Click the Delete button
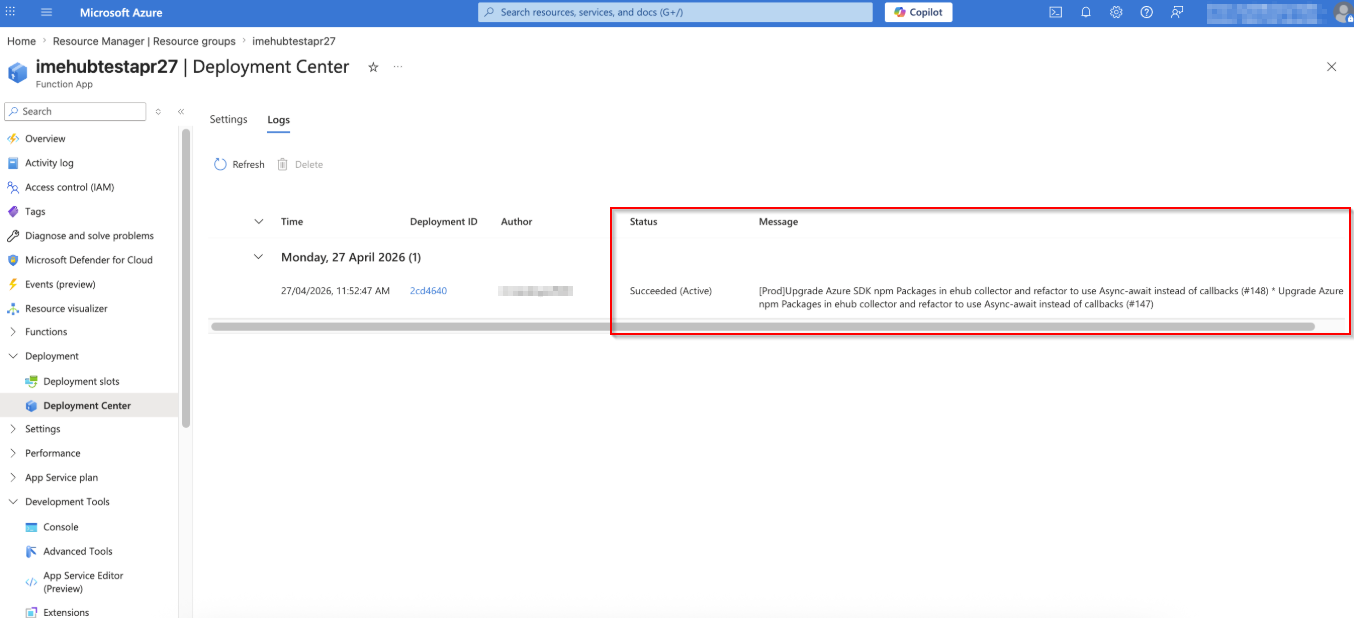The height and width of the screenshot is (618, 1354). 300,164
